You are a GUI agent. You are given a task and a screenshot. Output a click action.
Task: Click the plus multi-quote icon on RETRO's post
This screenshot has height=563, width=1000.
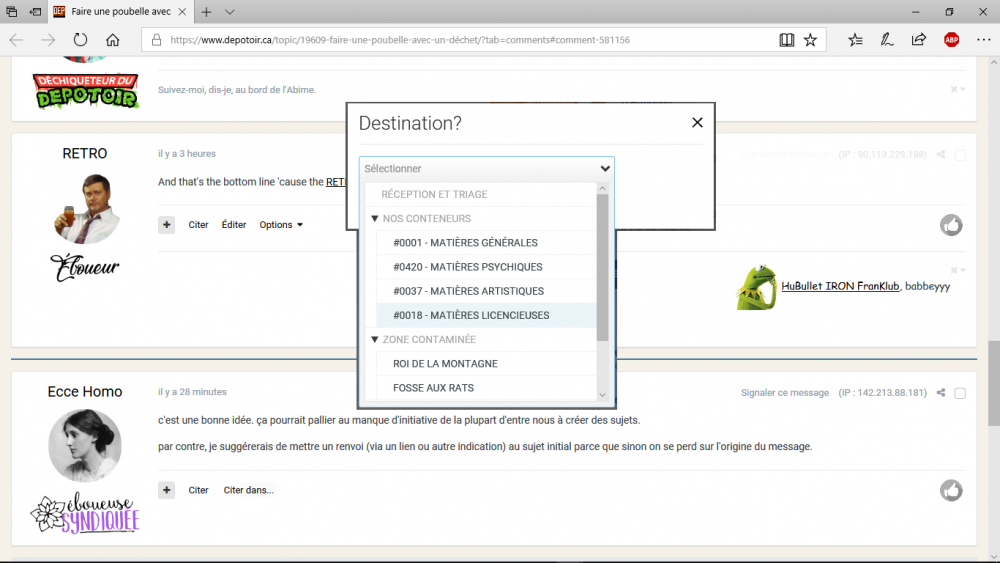click(x=167, y=225)
